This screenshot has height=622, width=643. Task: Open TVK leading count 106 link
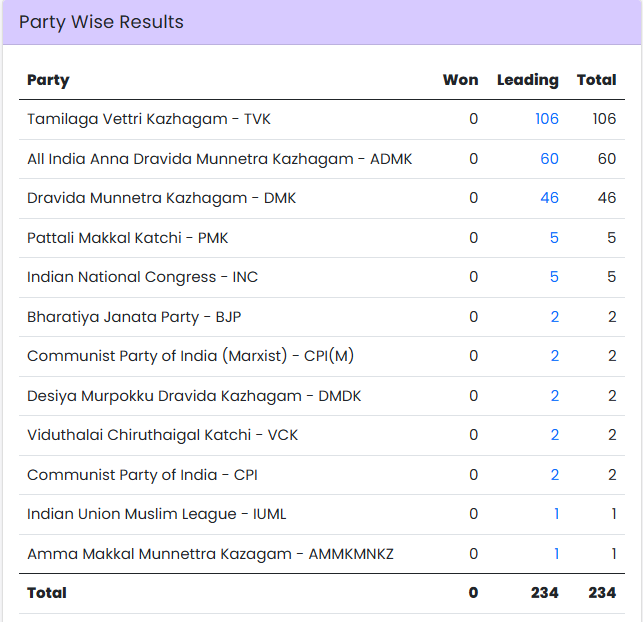coord(547,119)
